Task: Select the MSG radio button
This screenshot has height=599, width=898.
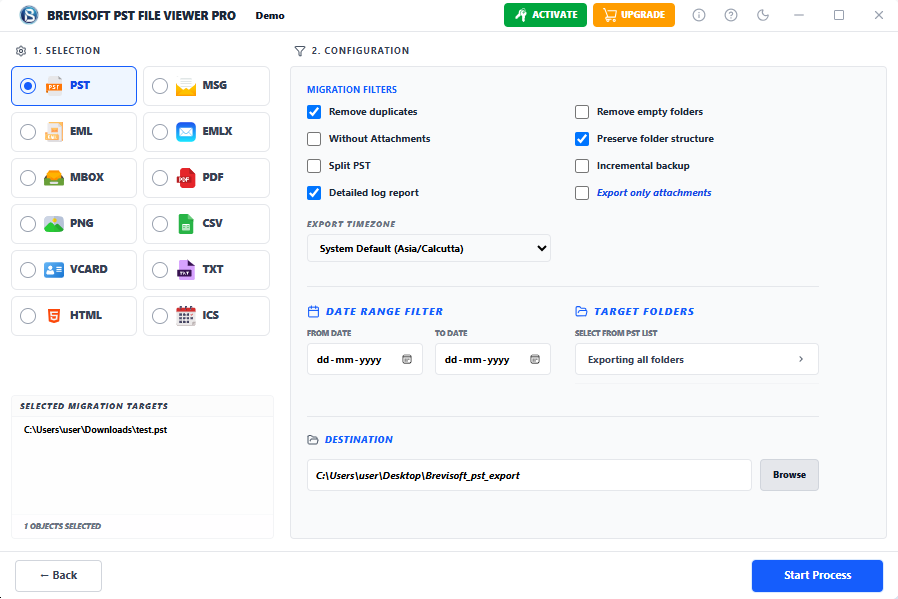Action: 160,86
